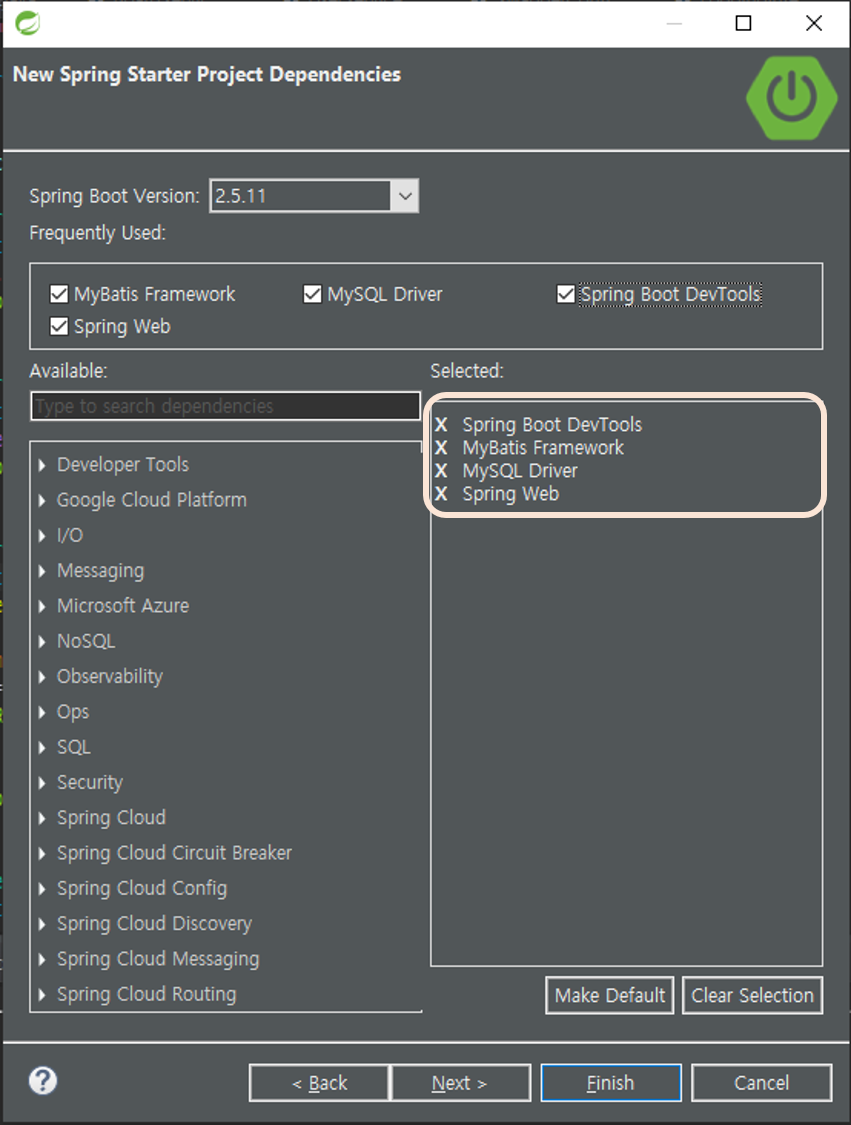Click Make Default button
This screenshot has height=1125, width=851.
610,995
